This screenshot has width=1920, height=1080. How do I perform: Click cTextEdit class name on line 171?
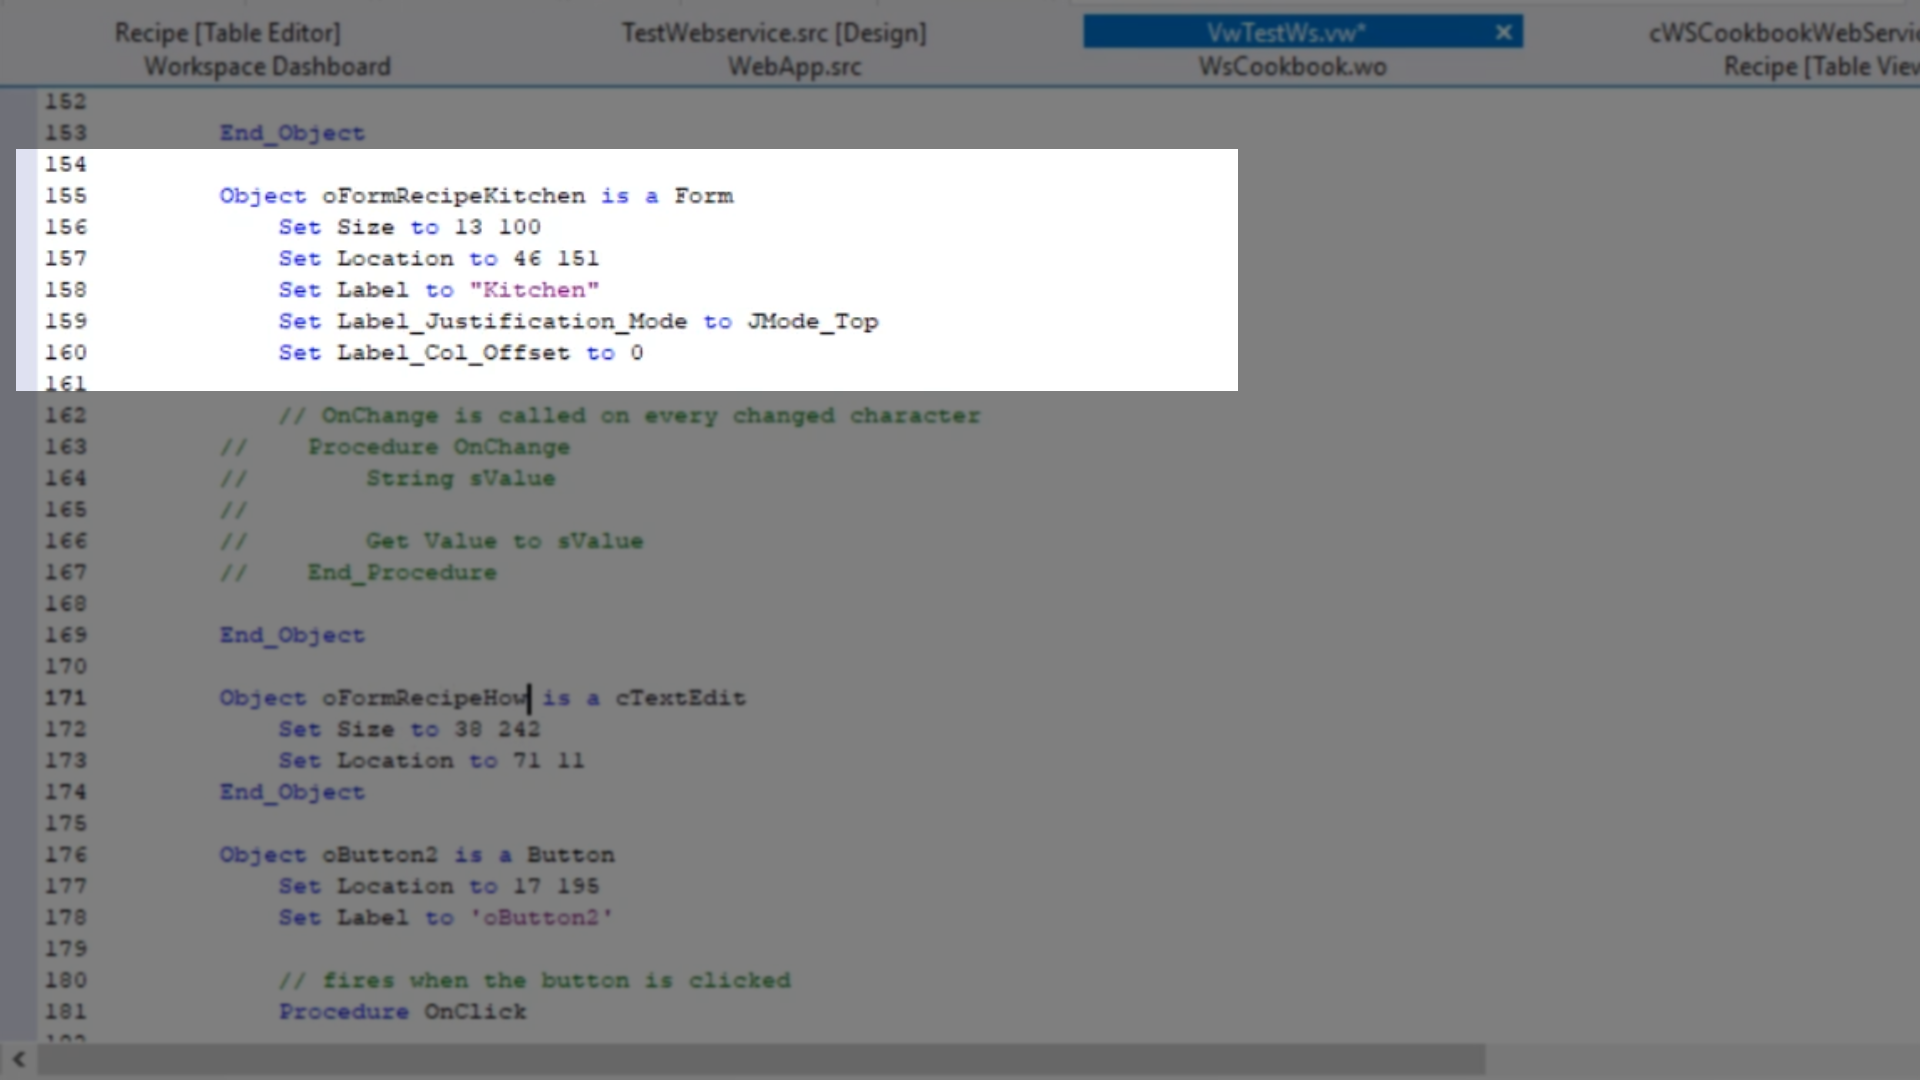(x=680, y=698)
